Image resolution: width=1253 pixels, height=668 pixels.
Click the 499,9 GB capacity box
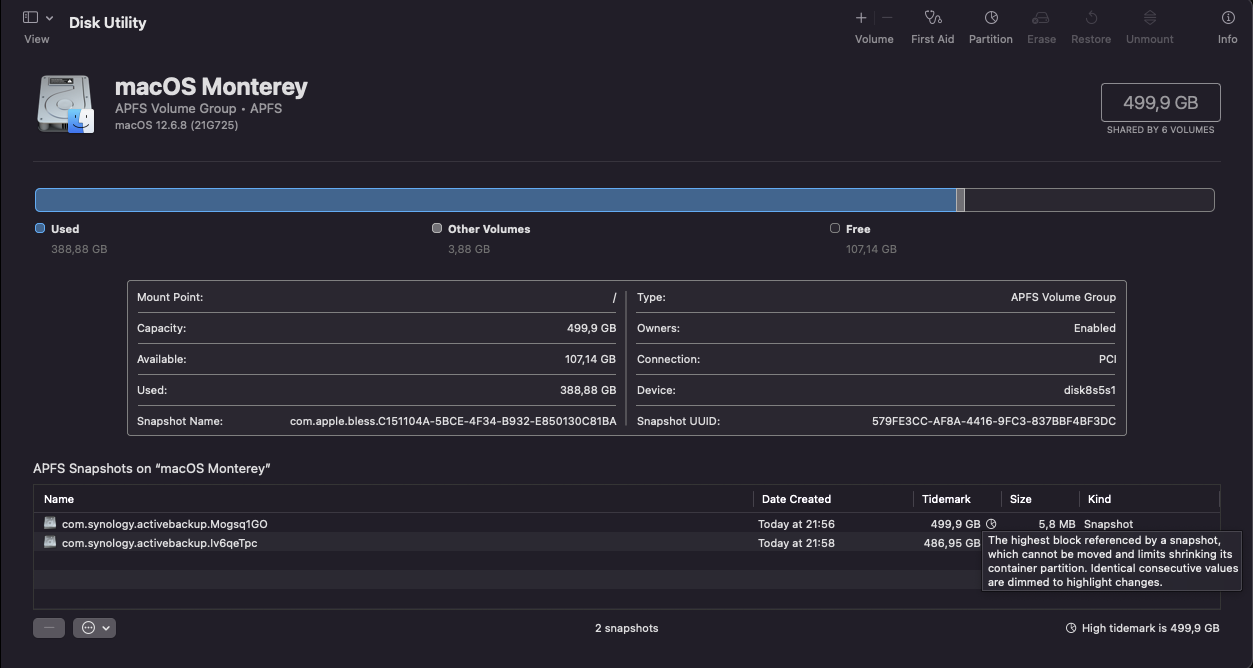[1160, 102]
